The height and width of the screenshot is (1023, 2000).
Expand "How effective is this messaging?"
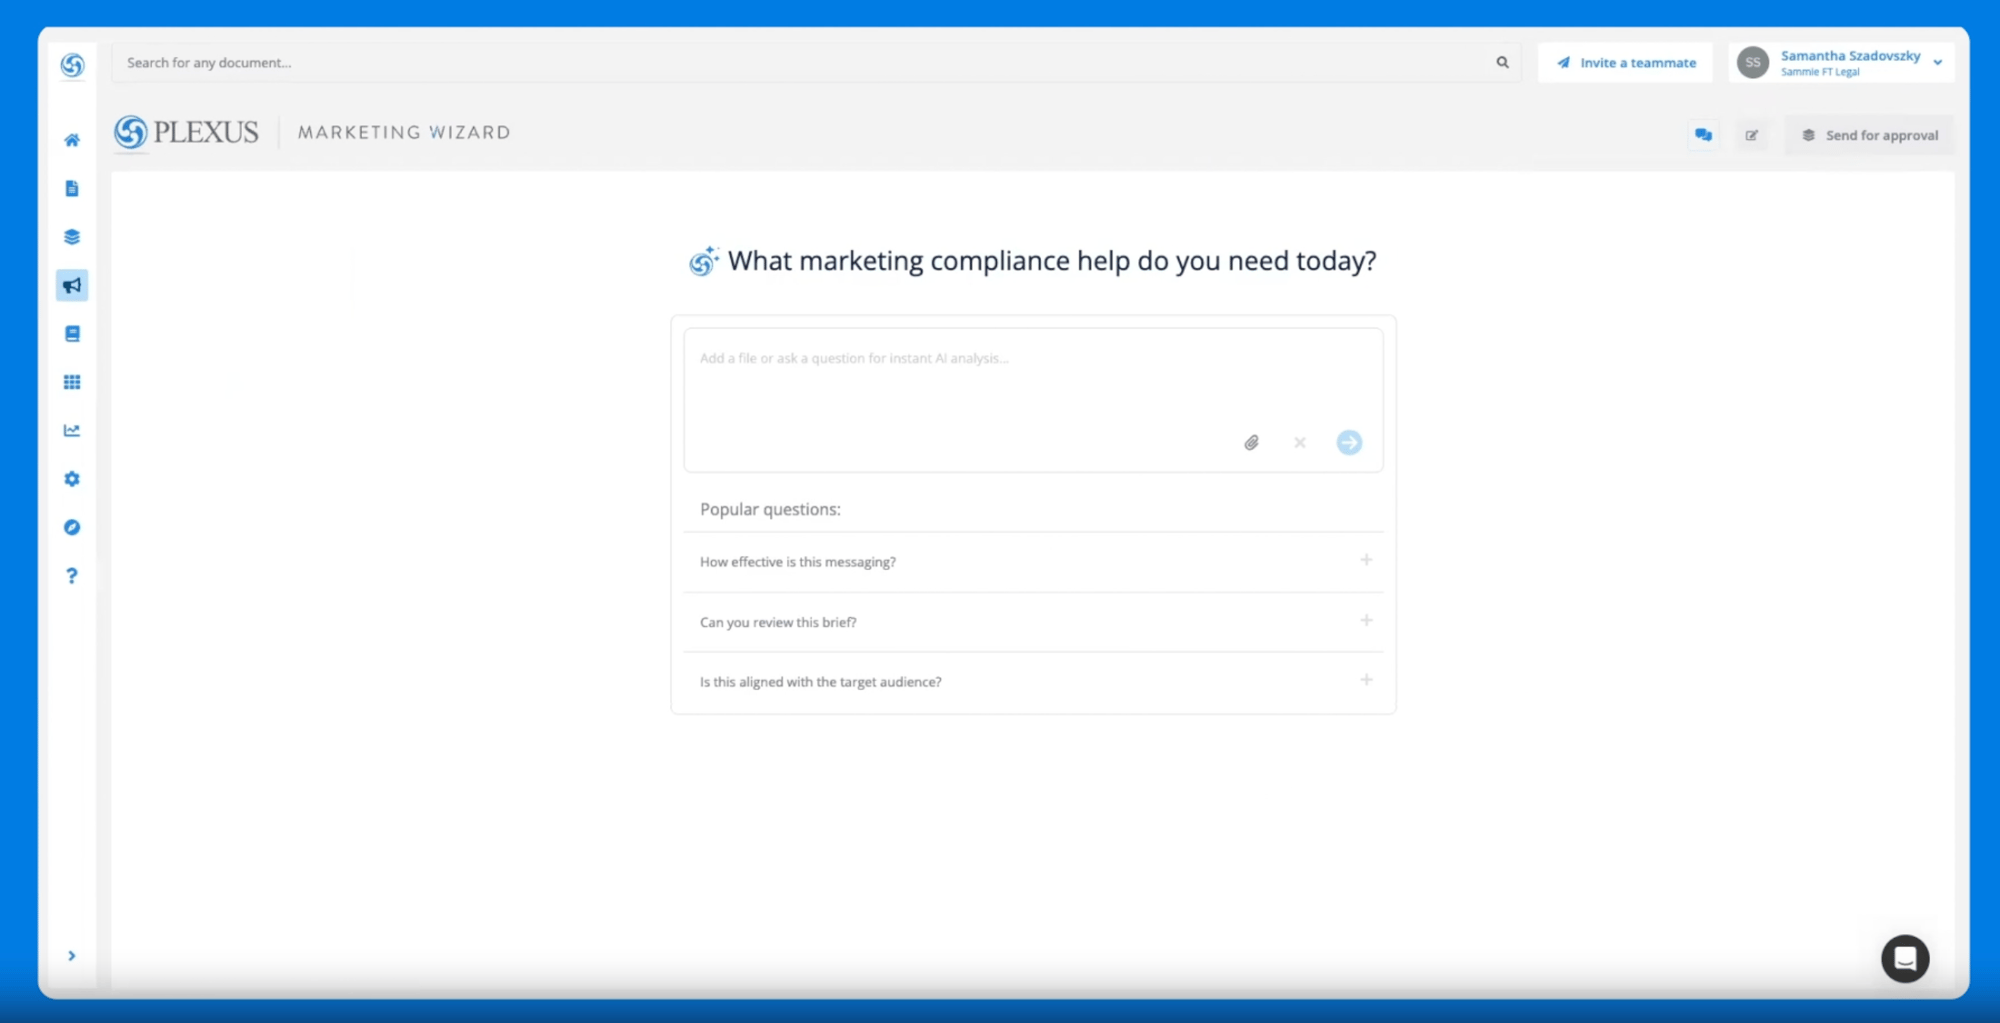click(x=1365, y=561)
